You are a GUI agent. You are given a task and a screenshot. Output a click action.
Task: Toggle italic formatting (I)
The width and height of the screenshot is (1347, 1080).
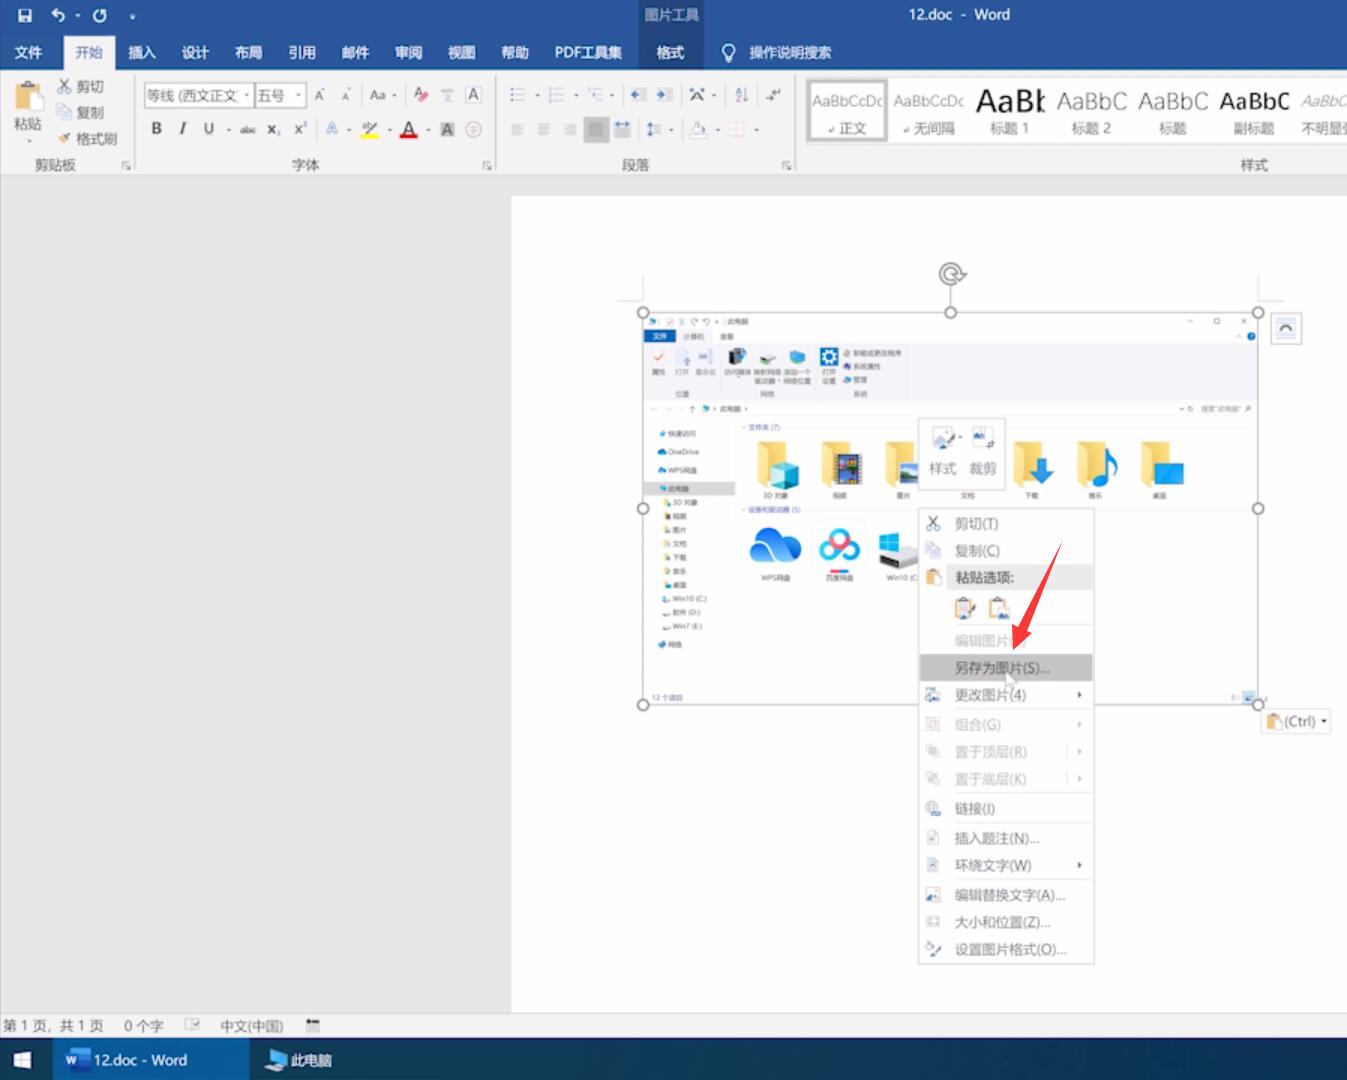click(182, 128)
